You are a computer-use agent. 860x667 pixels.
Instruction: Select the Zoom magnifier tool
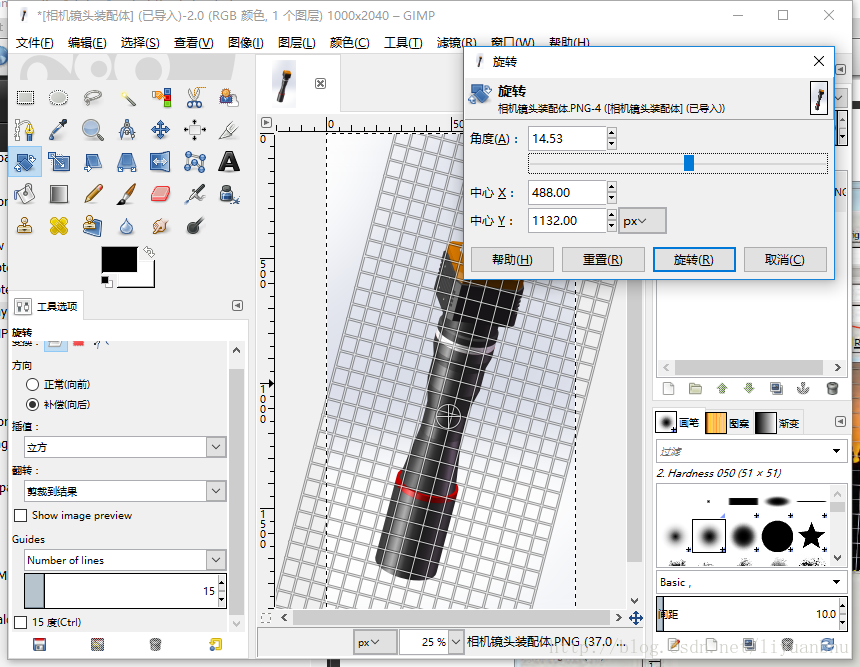[93, 130]
